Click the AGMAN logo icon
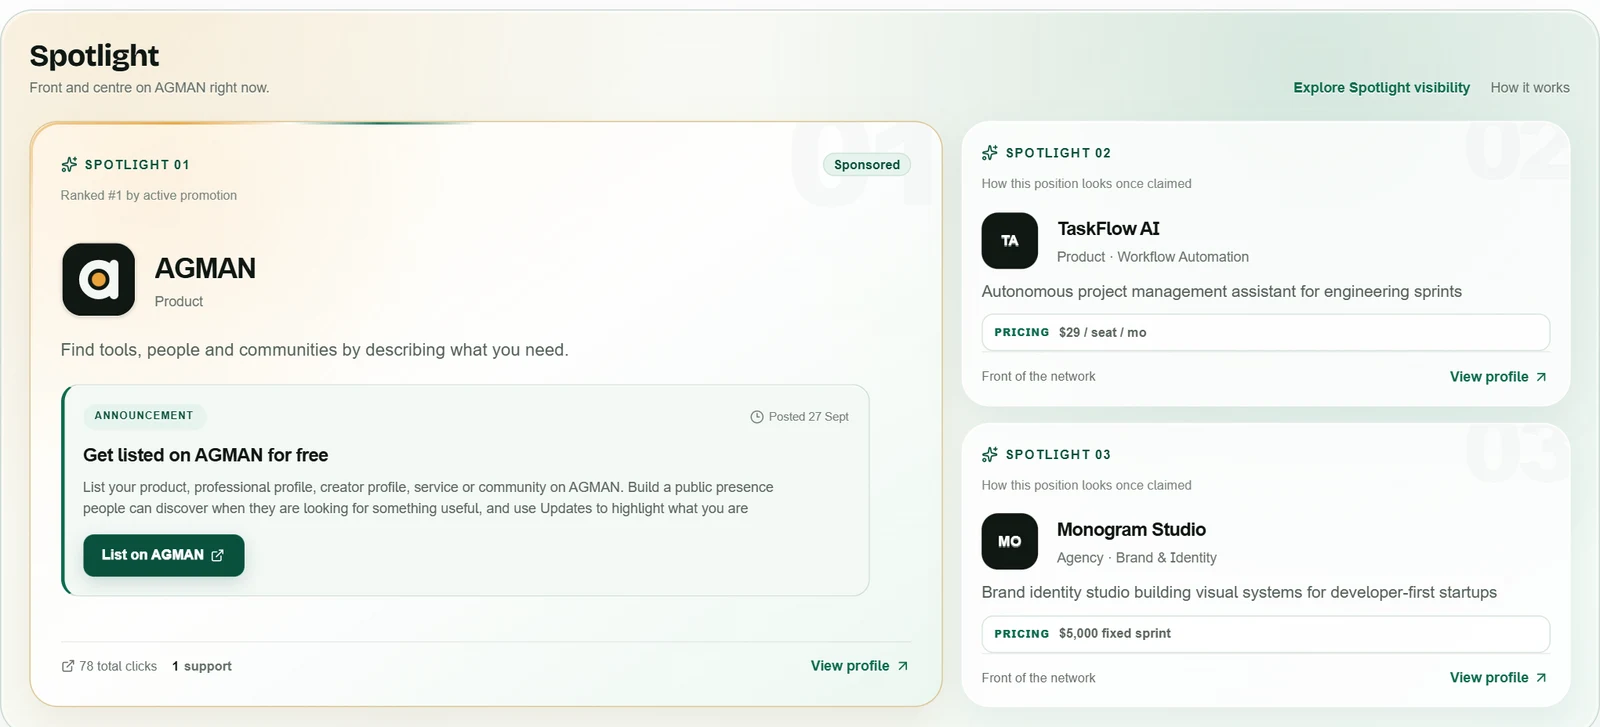1600x727 pixels. [98, 280]
